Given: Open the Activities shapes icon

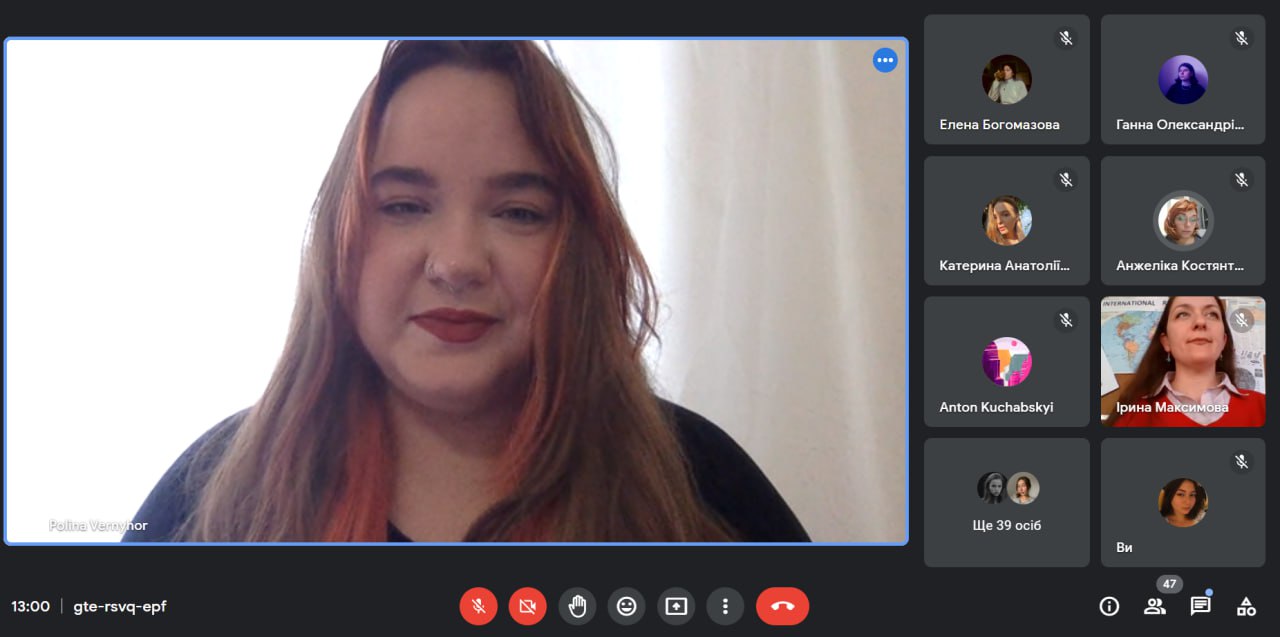Looking at the screenshot, I should click(1246, 606).
